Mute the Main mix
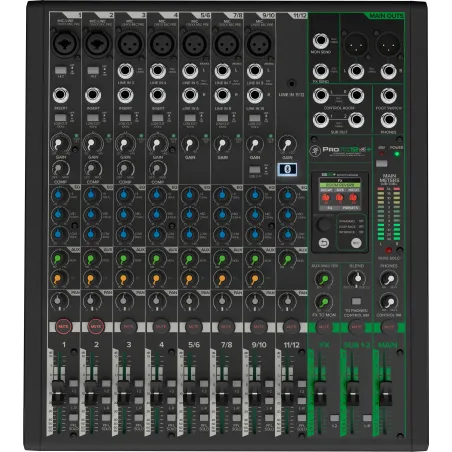Viewport: 452px width, 452px height. (389, 327)
